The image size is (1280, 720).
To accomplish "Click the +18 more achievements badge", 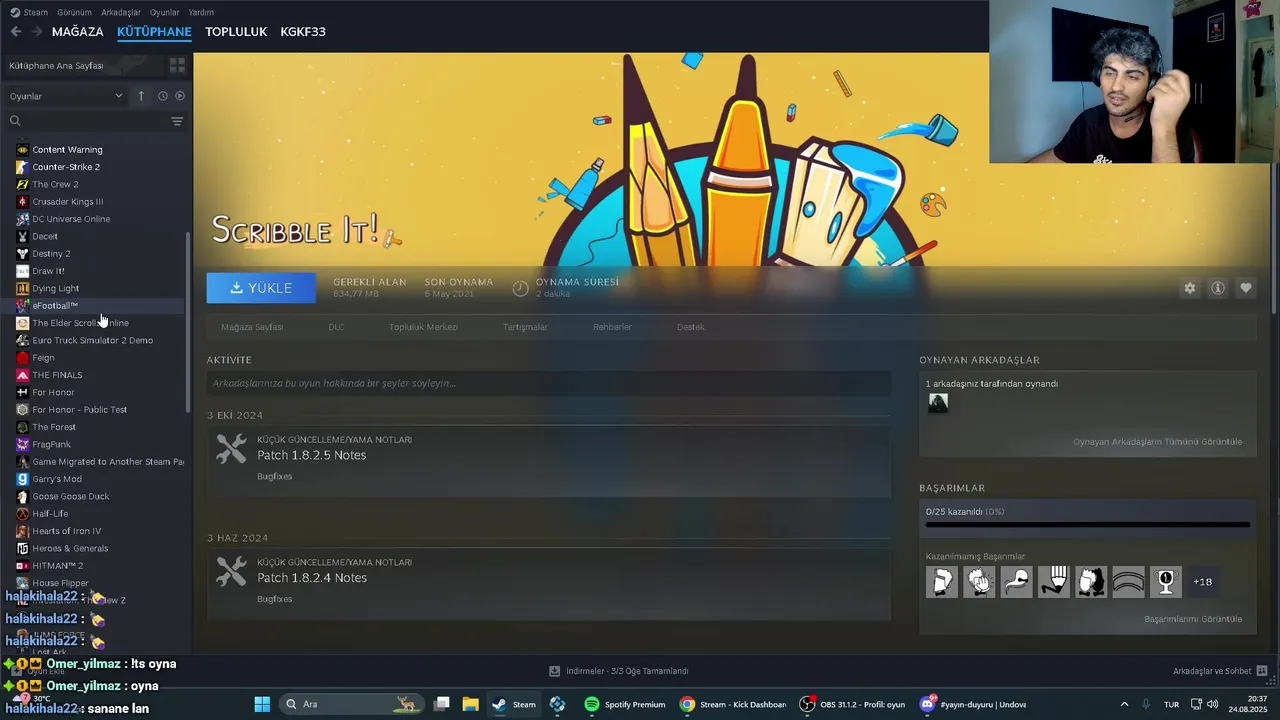I will 1202,582.
